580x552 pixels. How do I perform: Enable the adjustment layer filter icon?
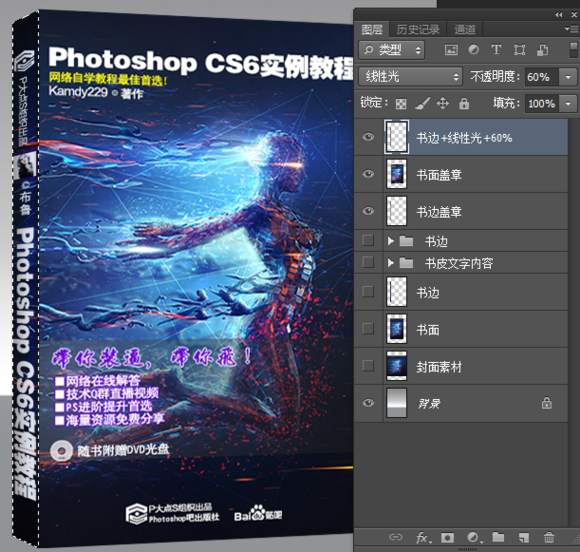pos(473,50)
